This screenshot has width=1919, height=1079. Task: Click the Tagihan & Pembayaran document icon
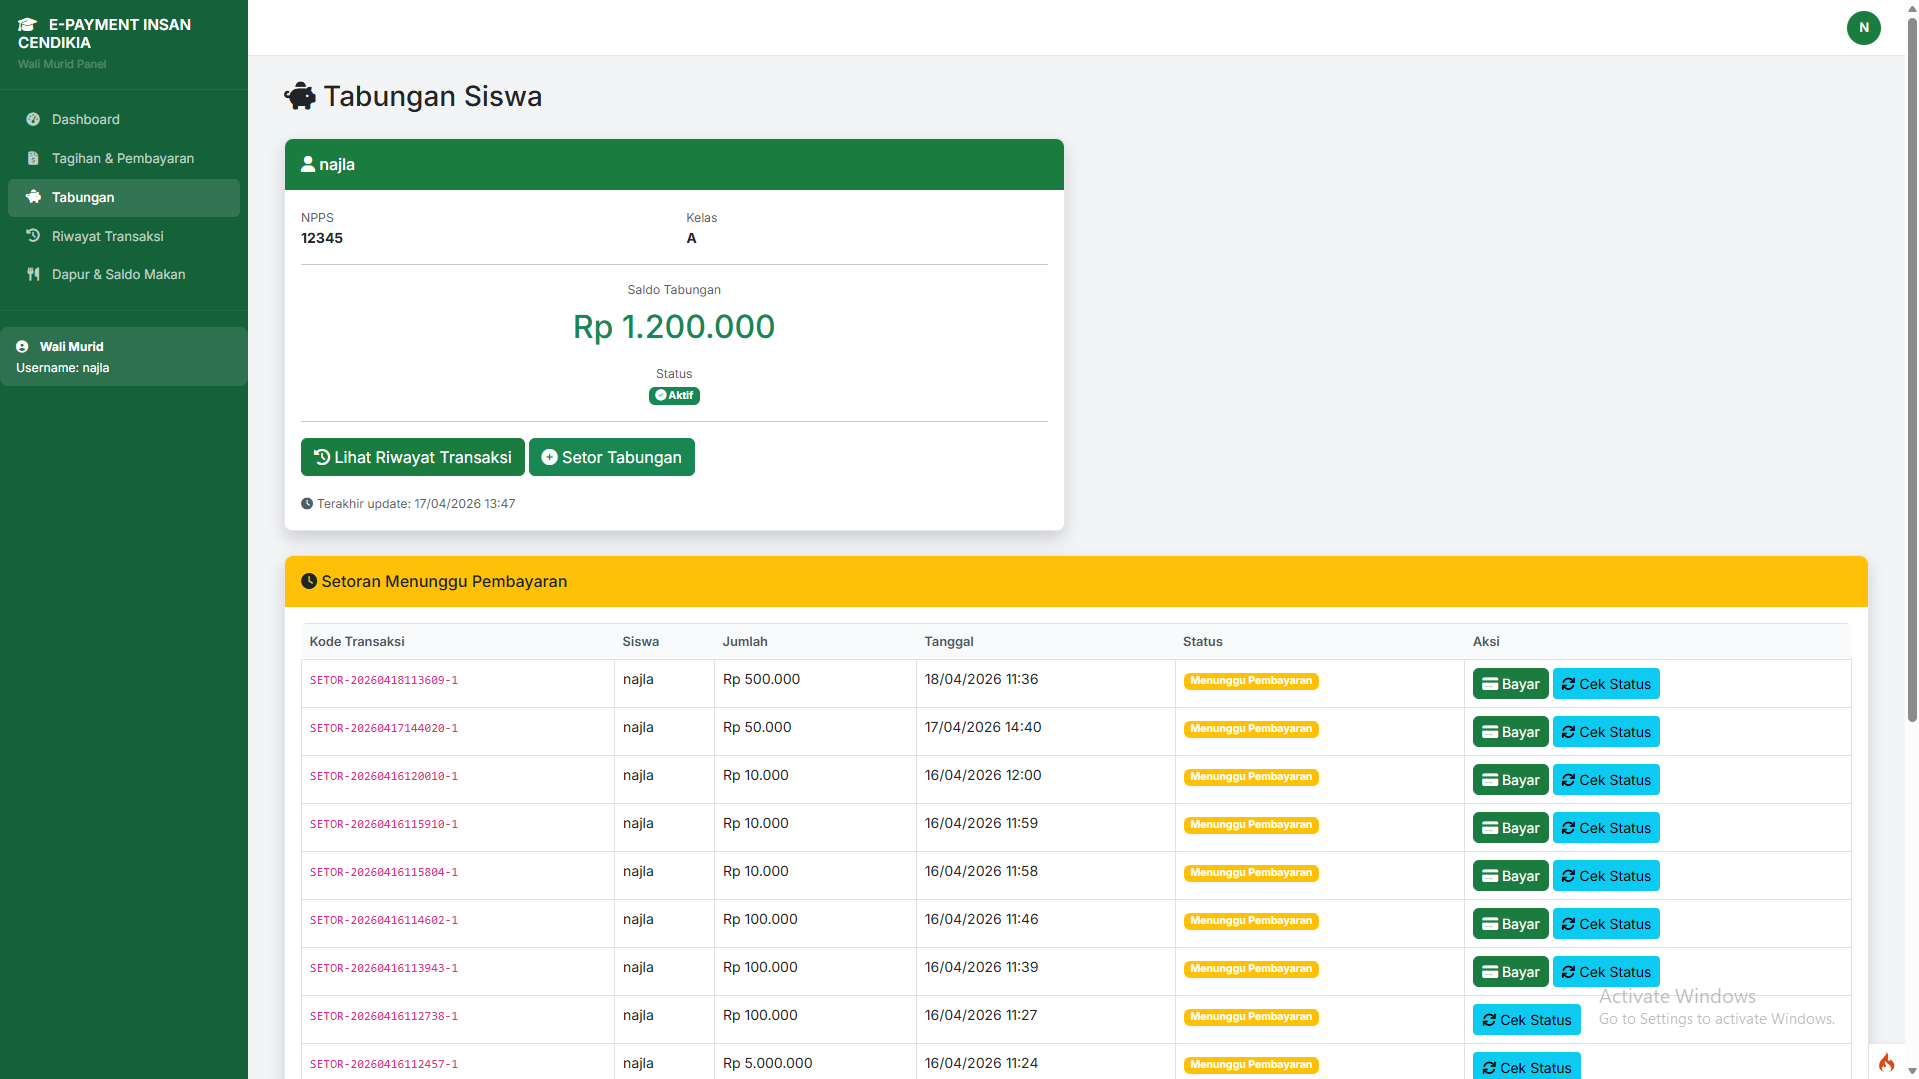point(33,158)
